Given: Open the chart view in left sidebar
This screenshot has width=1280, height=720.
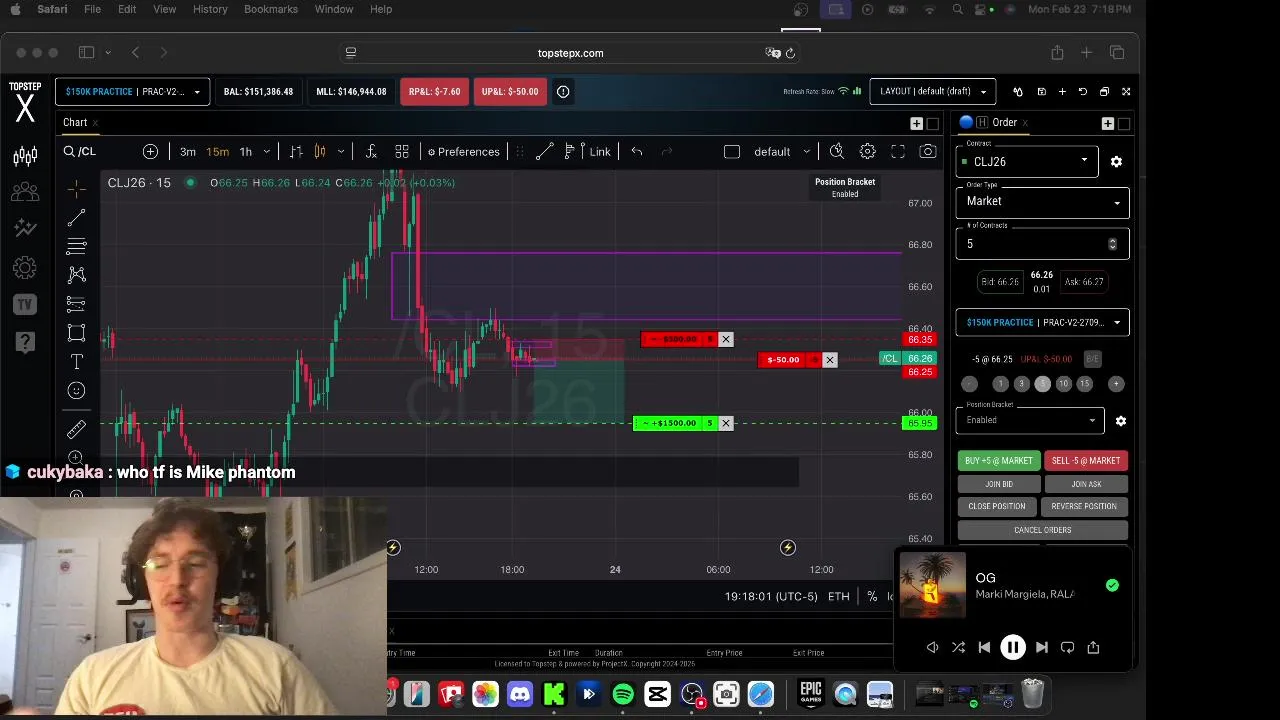Looking at the screenshot, I should coord(25,155).
